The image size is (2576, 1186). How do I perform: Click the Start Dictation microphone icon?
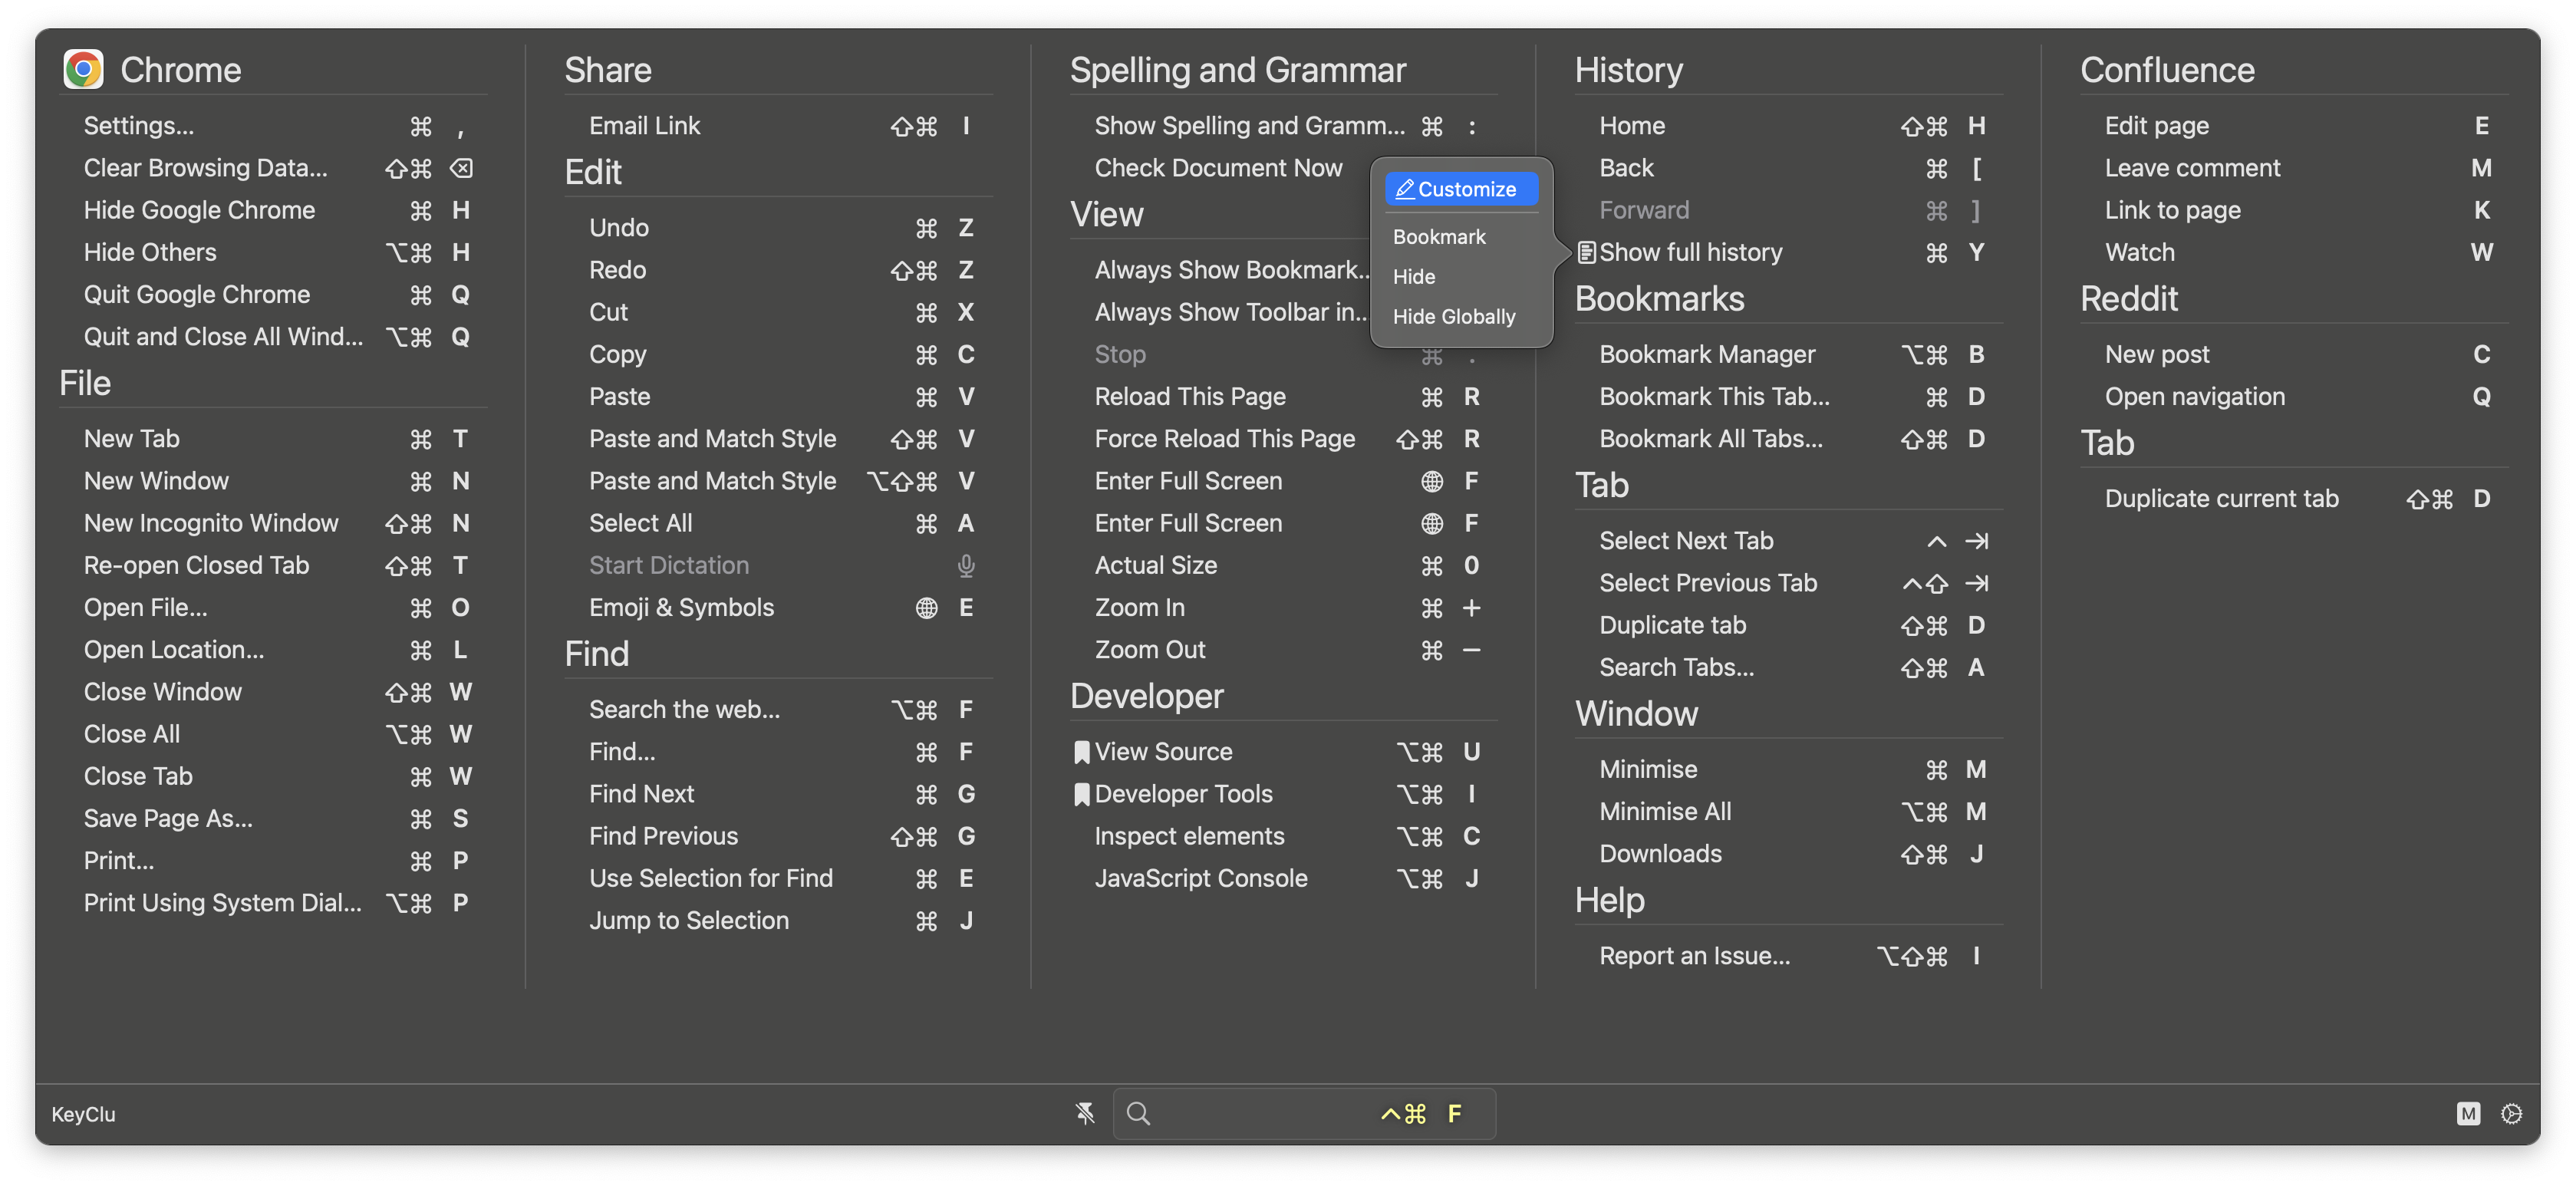coord(965,566)
